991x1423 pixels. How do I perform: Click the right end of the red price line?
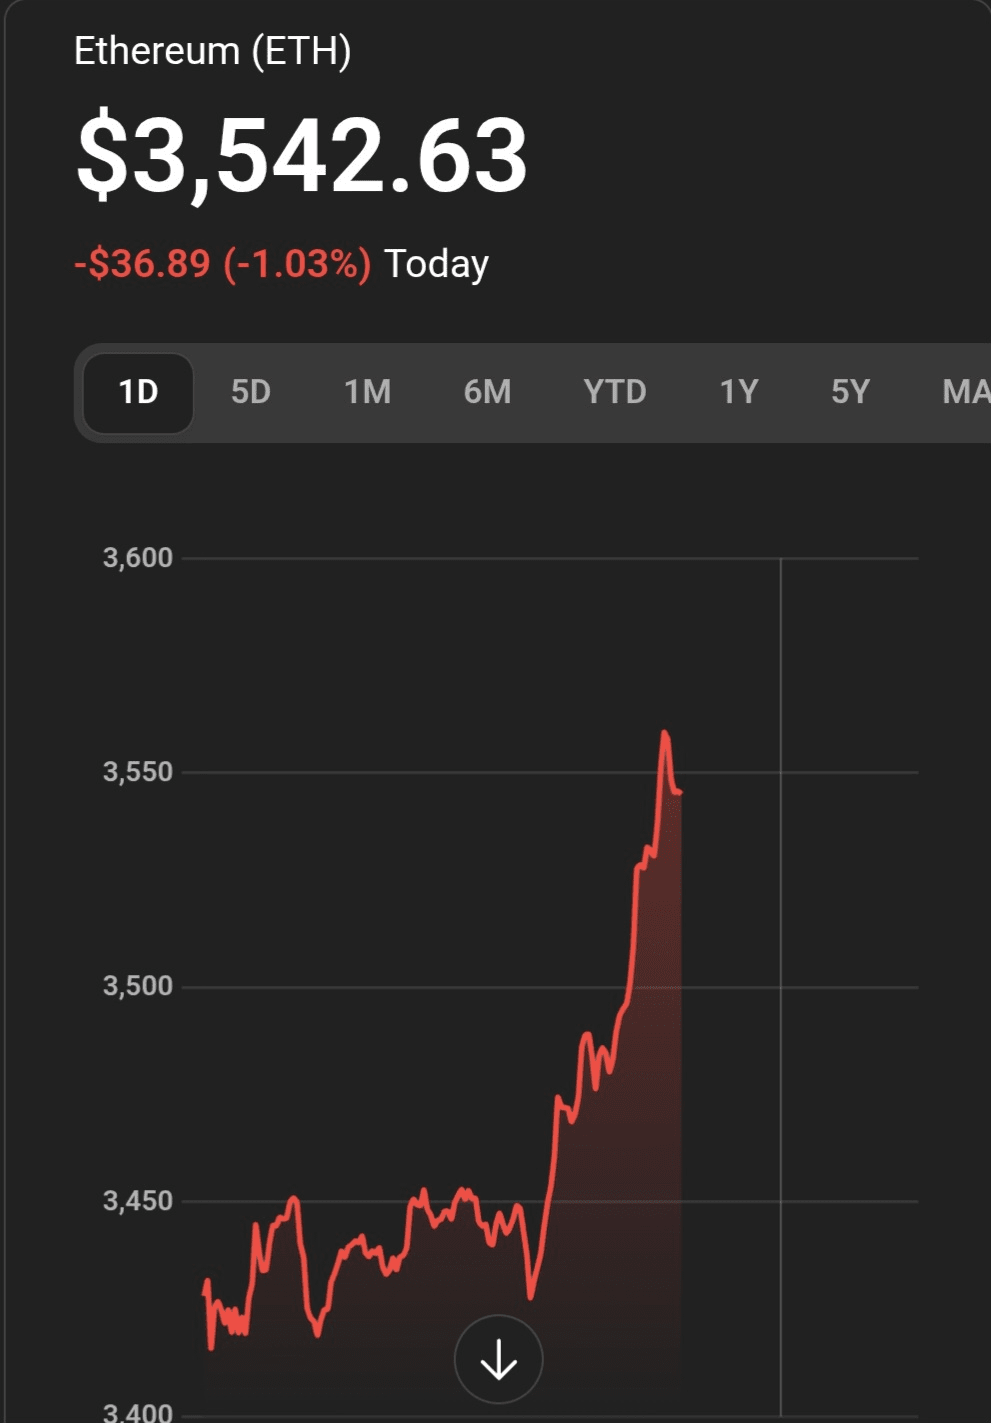[x=680, y=793]
